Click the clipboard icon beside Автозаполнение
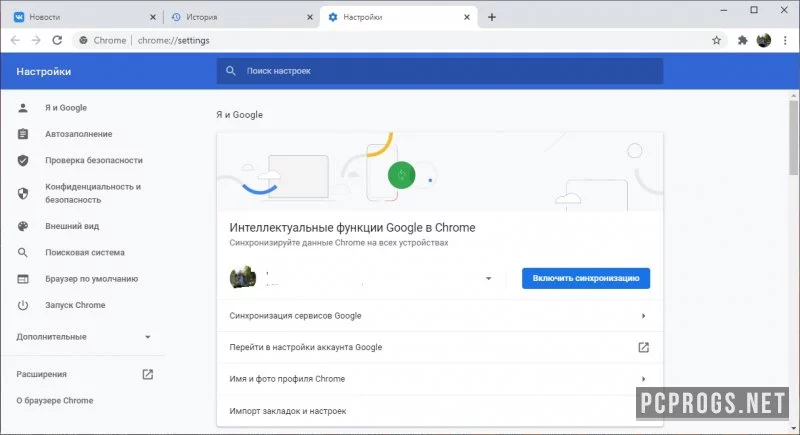 (x=23, y=134)
